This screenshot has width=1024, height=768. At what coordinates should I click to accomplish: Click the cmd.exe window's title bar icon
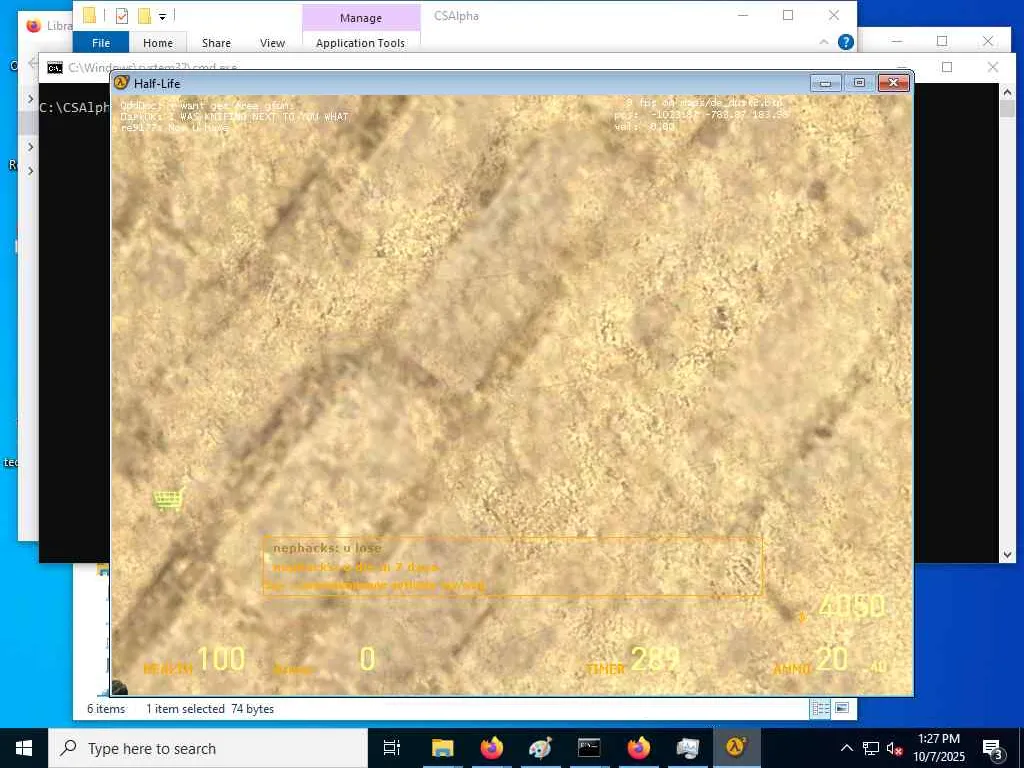point(56,68)
